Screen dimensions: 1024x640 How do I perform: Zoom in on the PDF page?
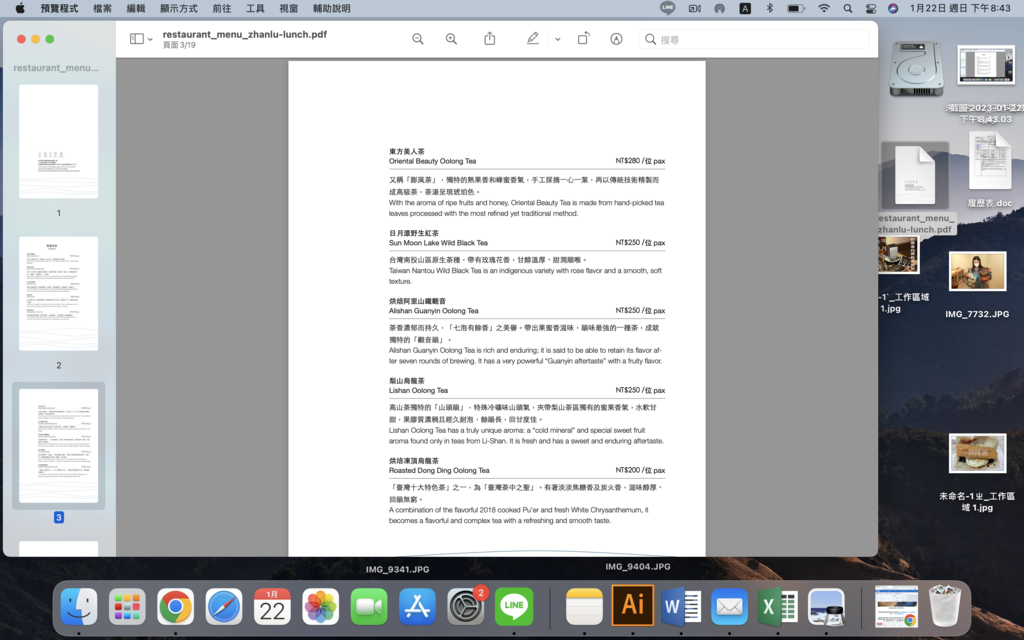click(x=451, y=39)
